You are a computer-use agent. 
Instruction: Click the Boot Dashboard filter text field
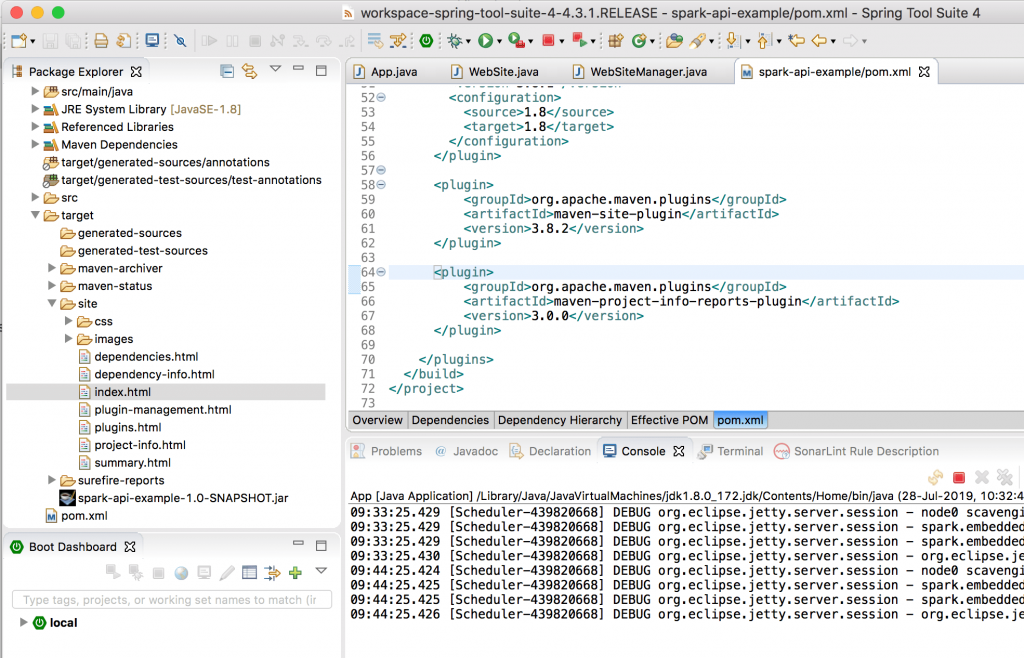(170, 600)
